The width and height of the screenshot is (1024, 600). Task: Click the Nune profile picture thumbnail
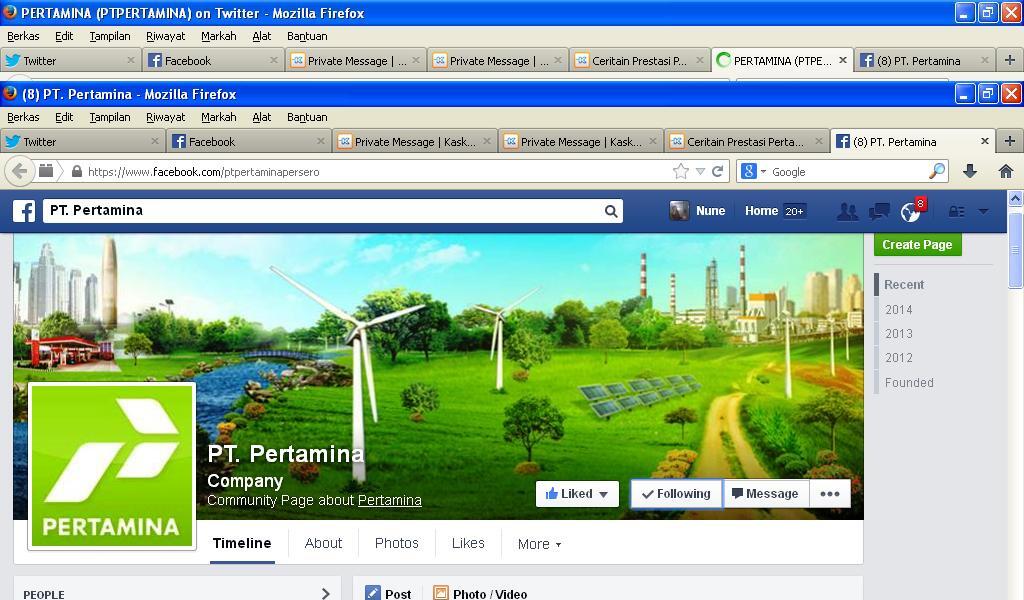pyautogui.click(x=679, y=211)
